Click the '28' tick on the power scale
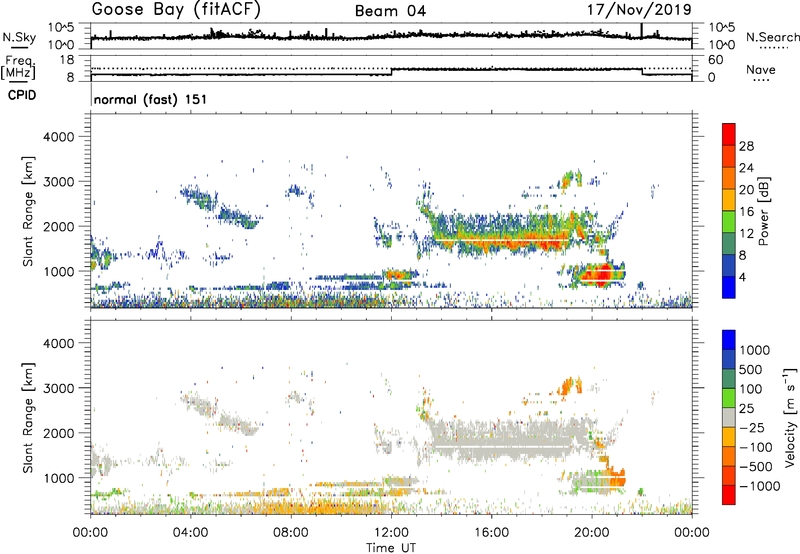The height and width of the screenshot is (554, 800). coord(746,146)
